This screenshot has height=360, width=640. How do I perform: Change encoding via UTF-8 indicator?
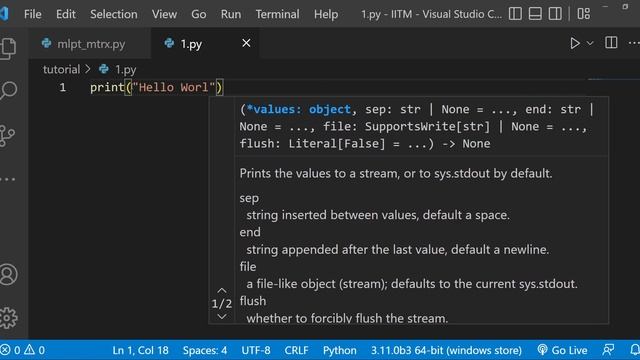pyautogui.click(x=256, y=350)
